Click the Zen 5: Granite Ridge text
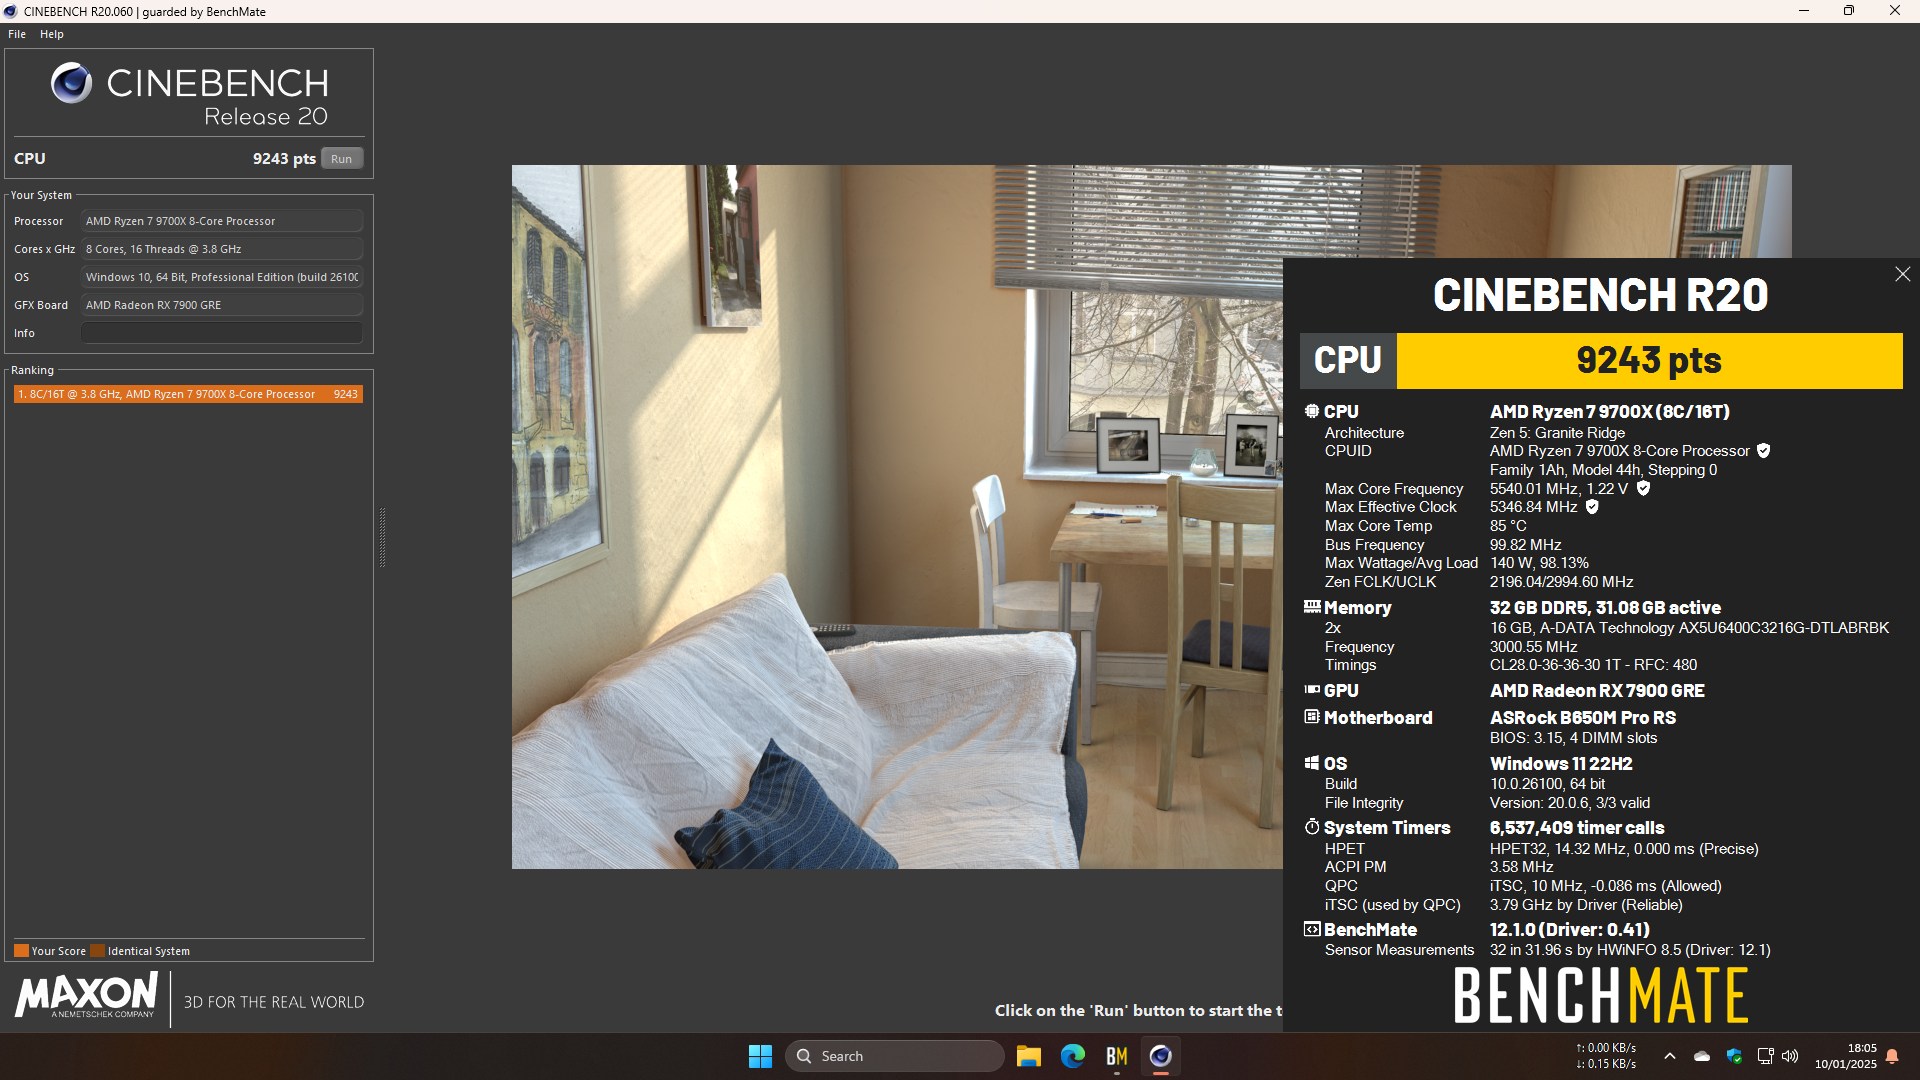 click(x=1557, y=433)
